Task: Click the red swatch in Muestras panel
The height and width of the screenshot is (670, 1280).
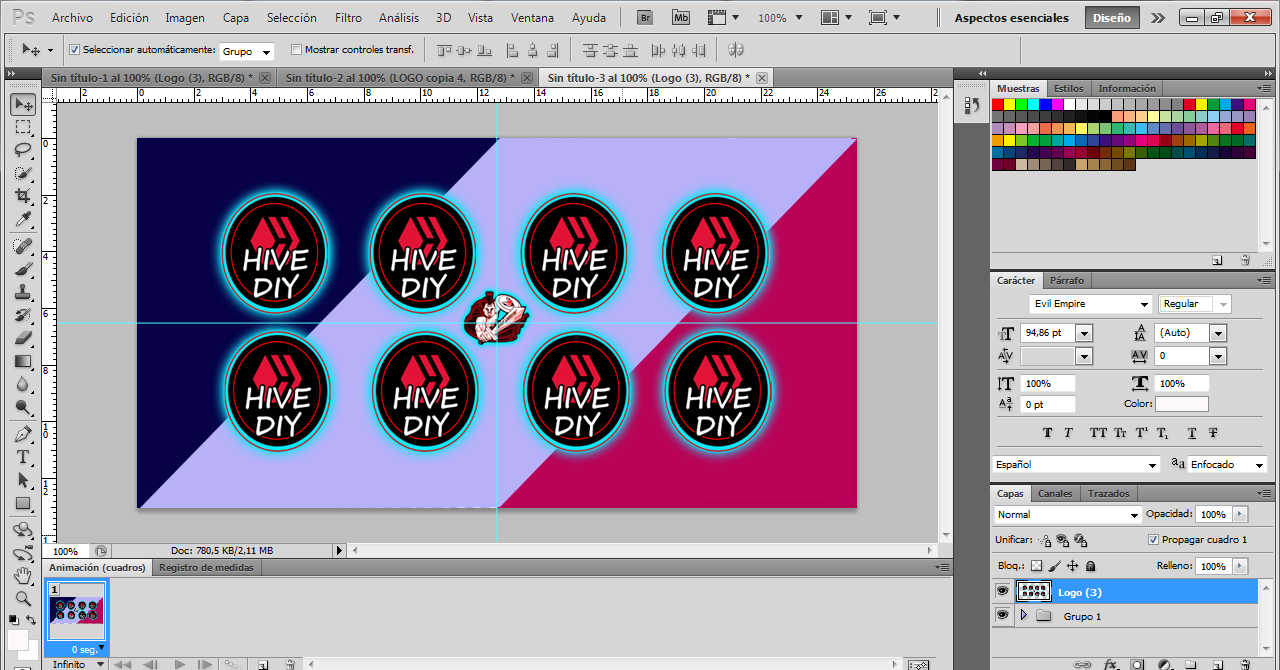Action: (998, 104)
